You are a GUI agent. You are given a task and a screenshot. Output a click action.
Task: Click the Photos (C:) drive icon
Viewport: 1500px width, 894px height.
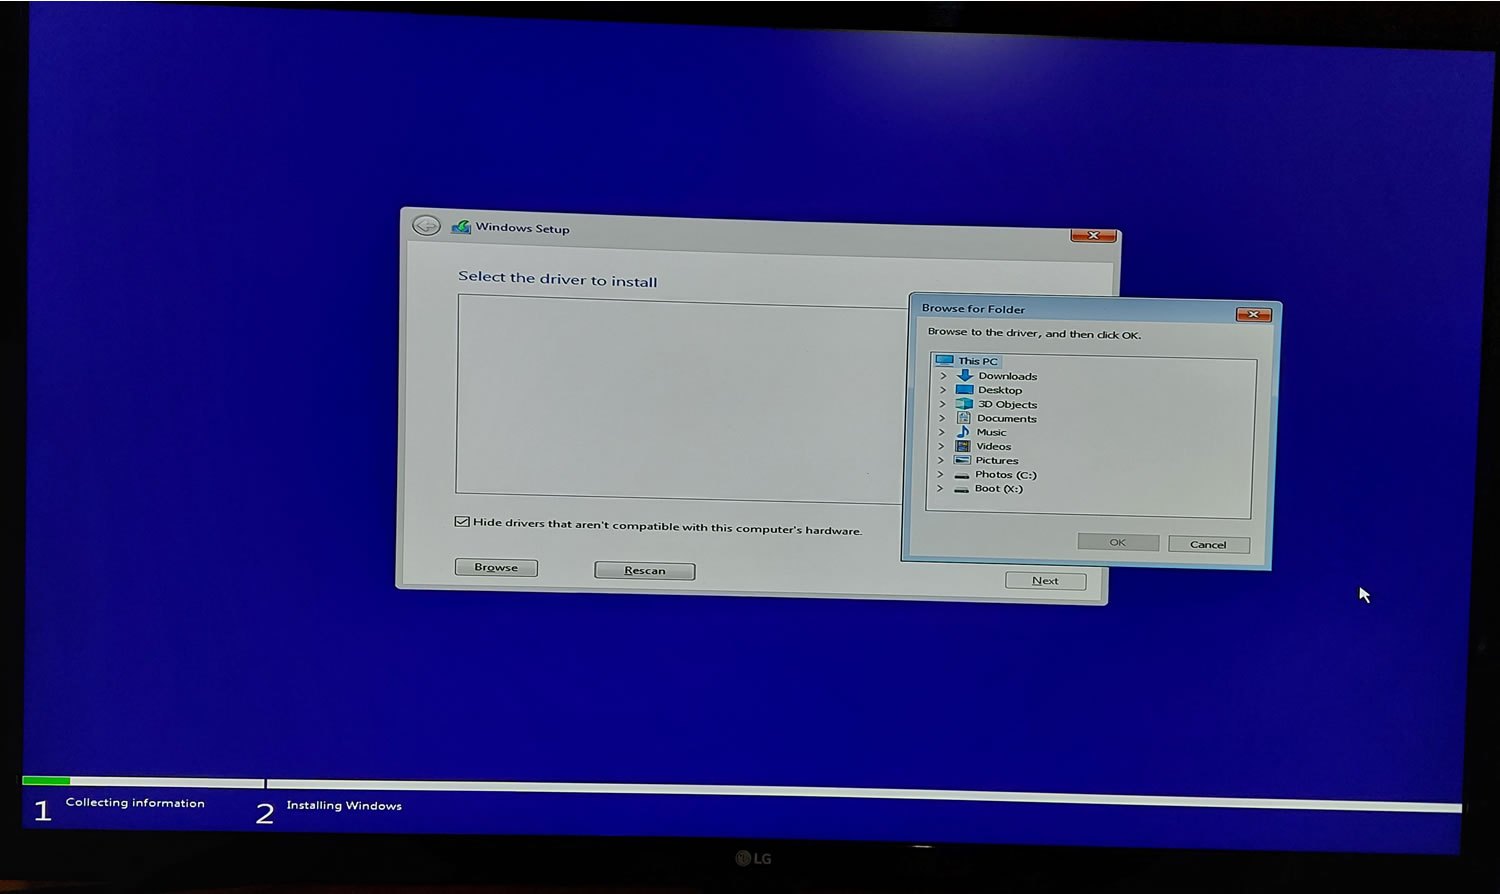pyautogui.click(x=962, y=475)
